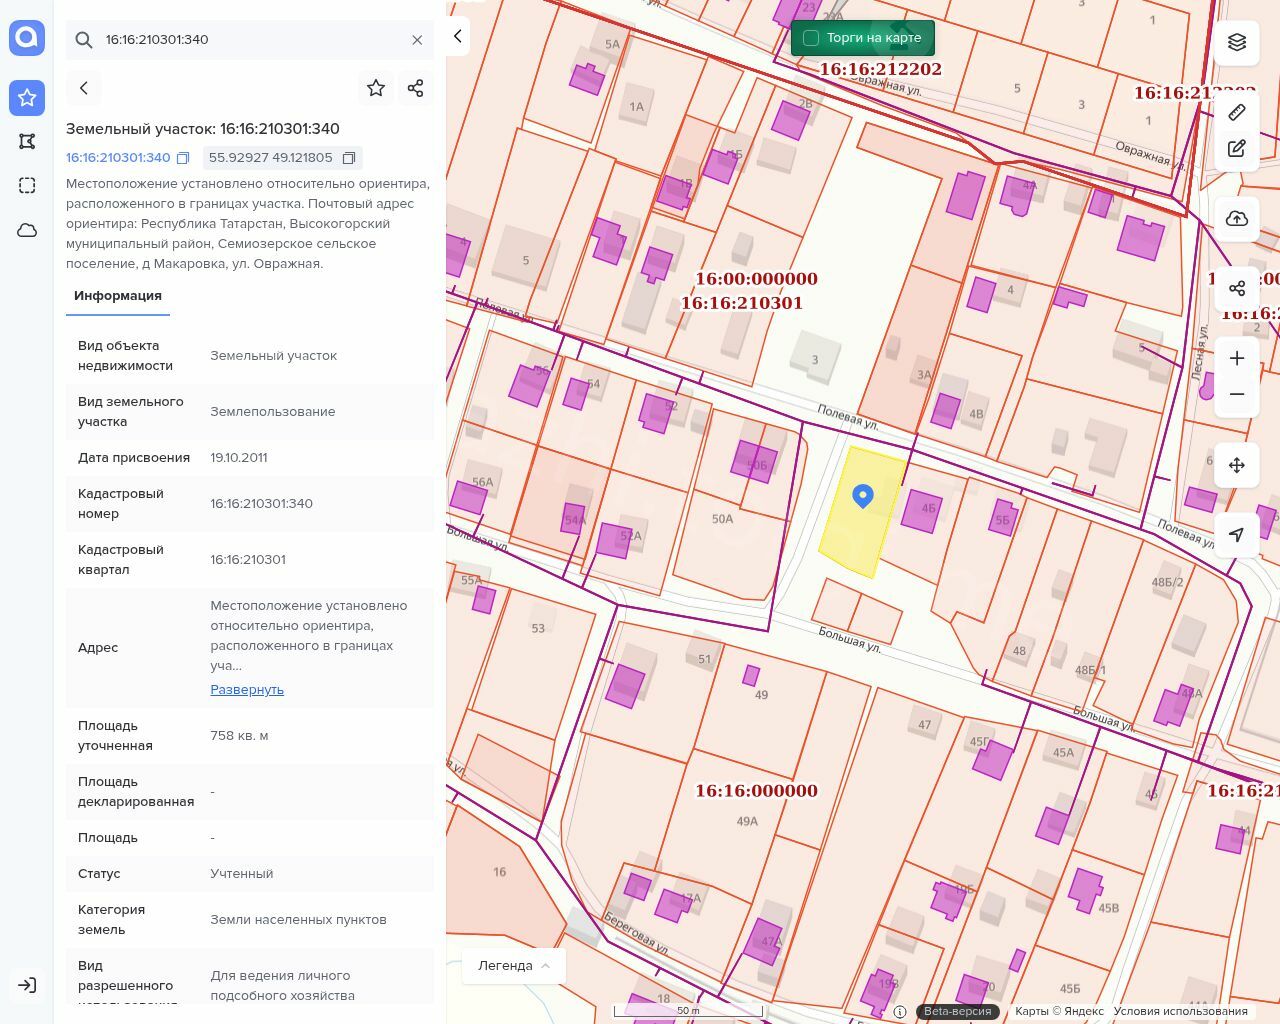Click the cloud upload icon
The height and width of the screenshot is (1024, 1280).
1237,219
